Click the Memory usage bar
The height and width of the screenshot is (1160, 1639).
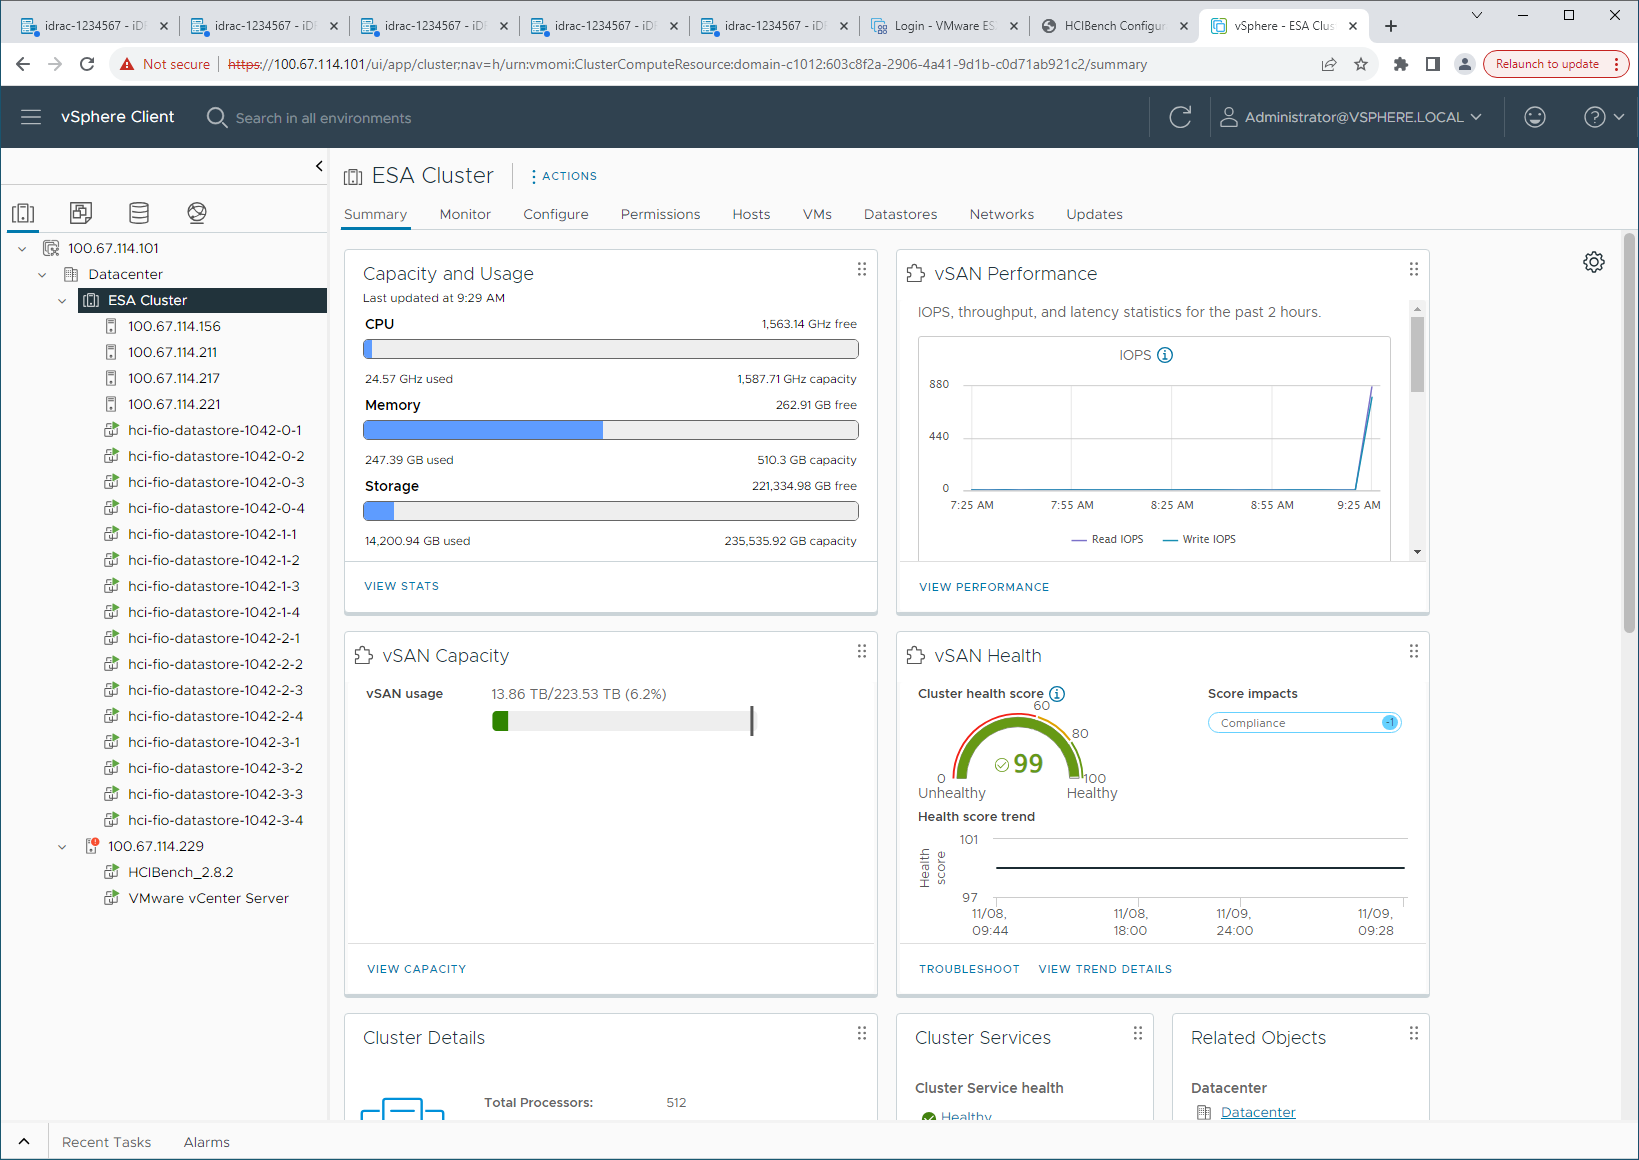click(610, 430)
